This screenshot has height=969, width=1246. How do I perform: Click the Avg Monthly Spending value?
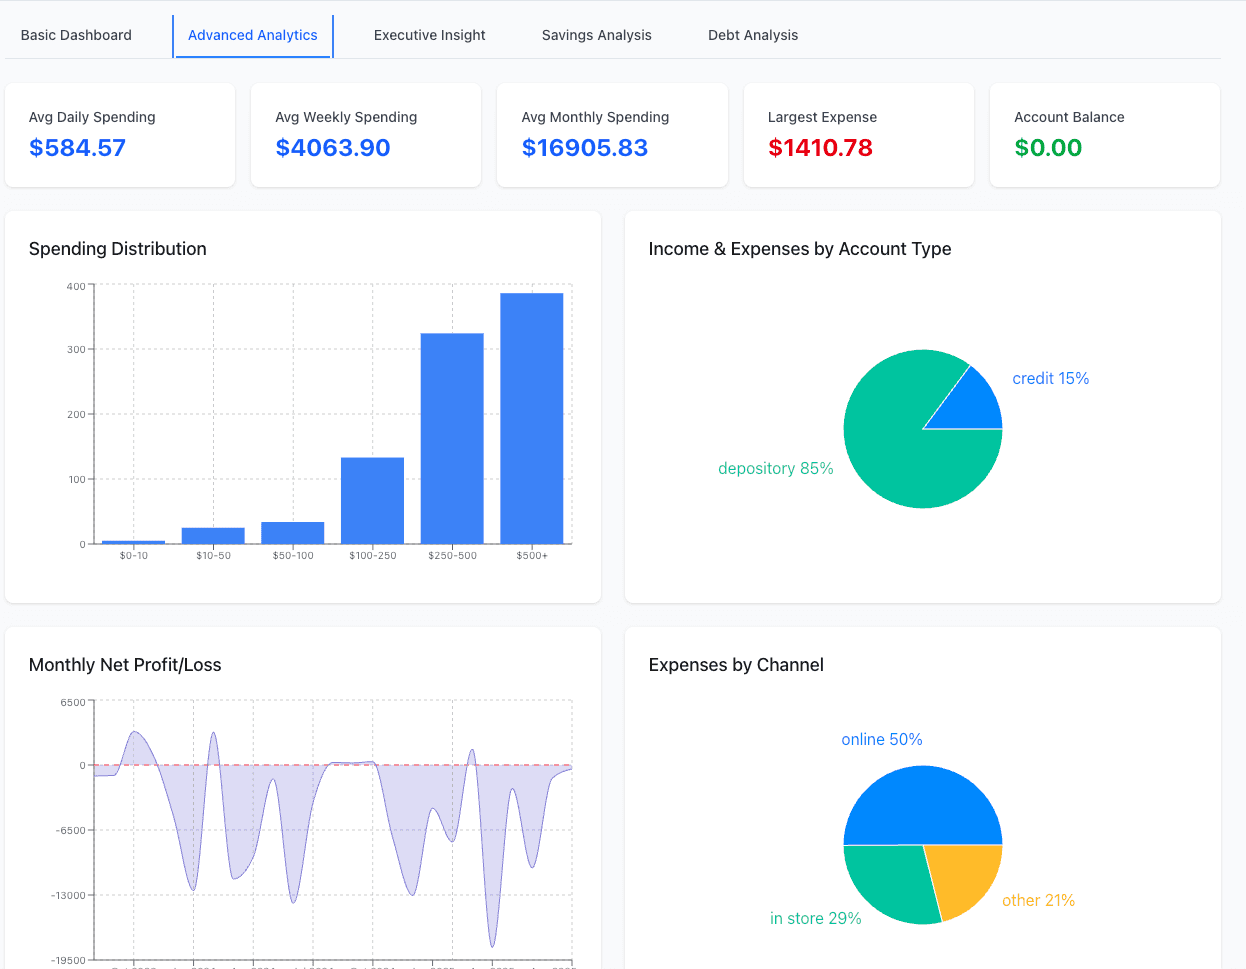585,148
